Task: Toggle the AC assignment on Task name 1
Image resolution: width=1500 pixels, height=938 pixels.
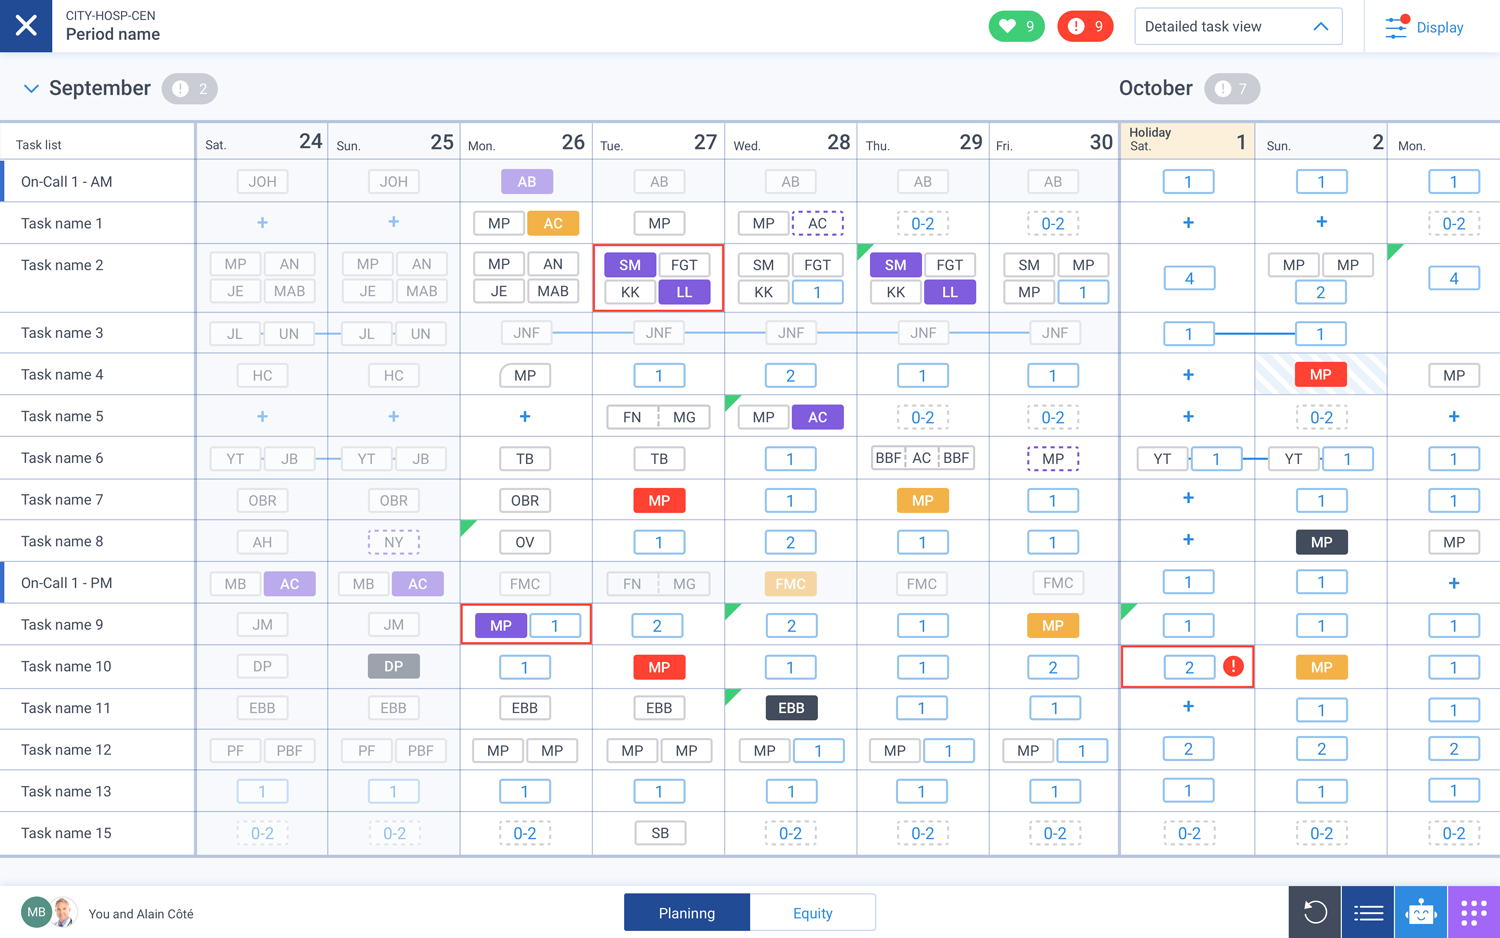Action: [x=553, y=223]
